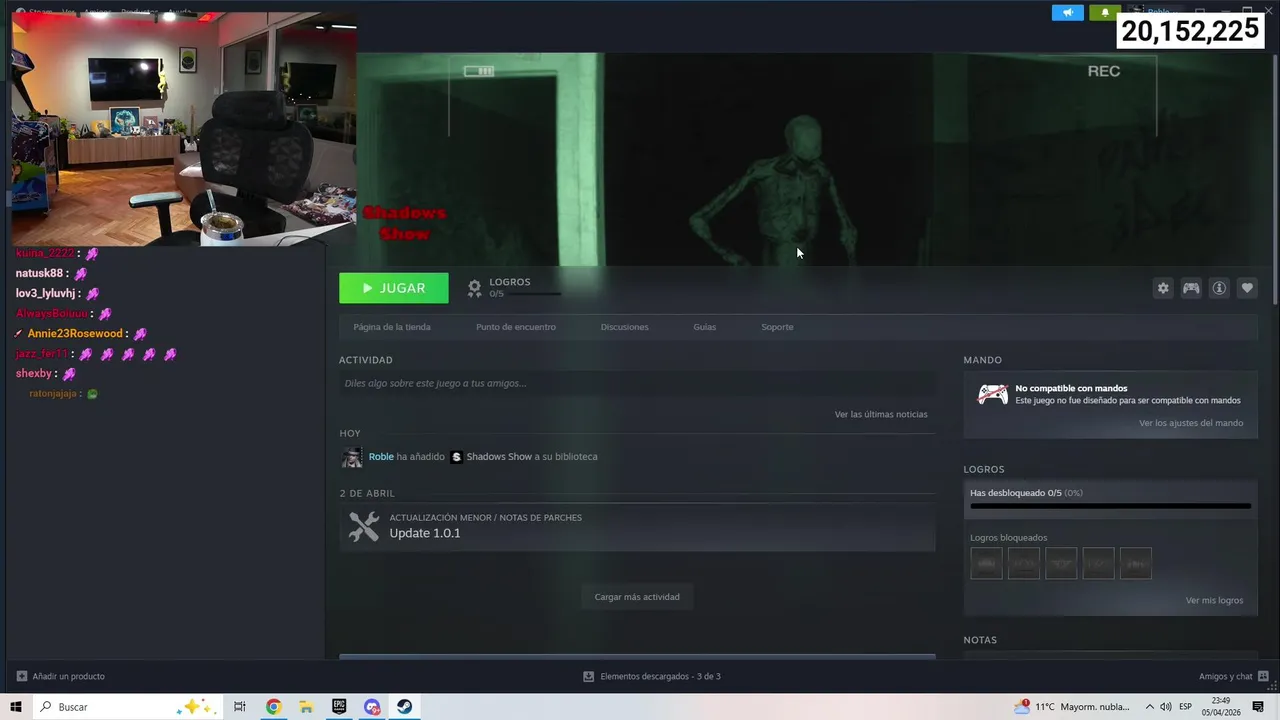The image size is (1280, 720).
Task: Click the crossed controller icon under MANDO
Action: (992, 395)
